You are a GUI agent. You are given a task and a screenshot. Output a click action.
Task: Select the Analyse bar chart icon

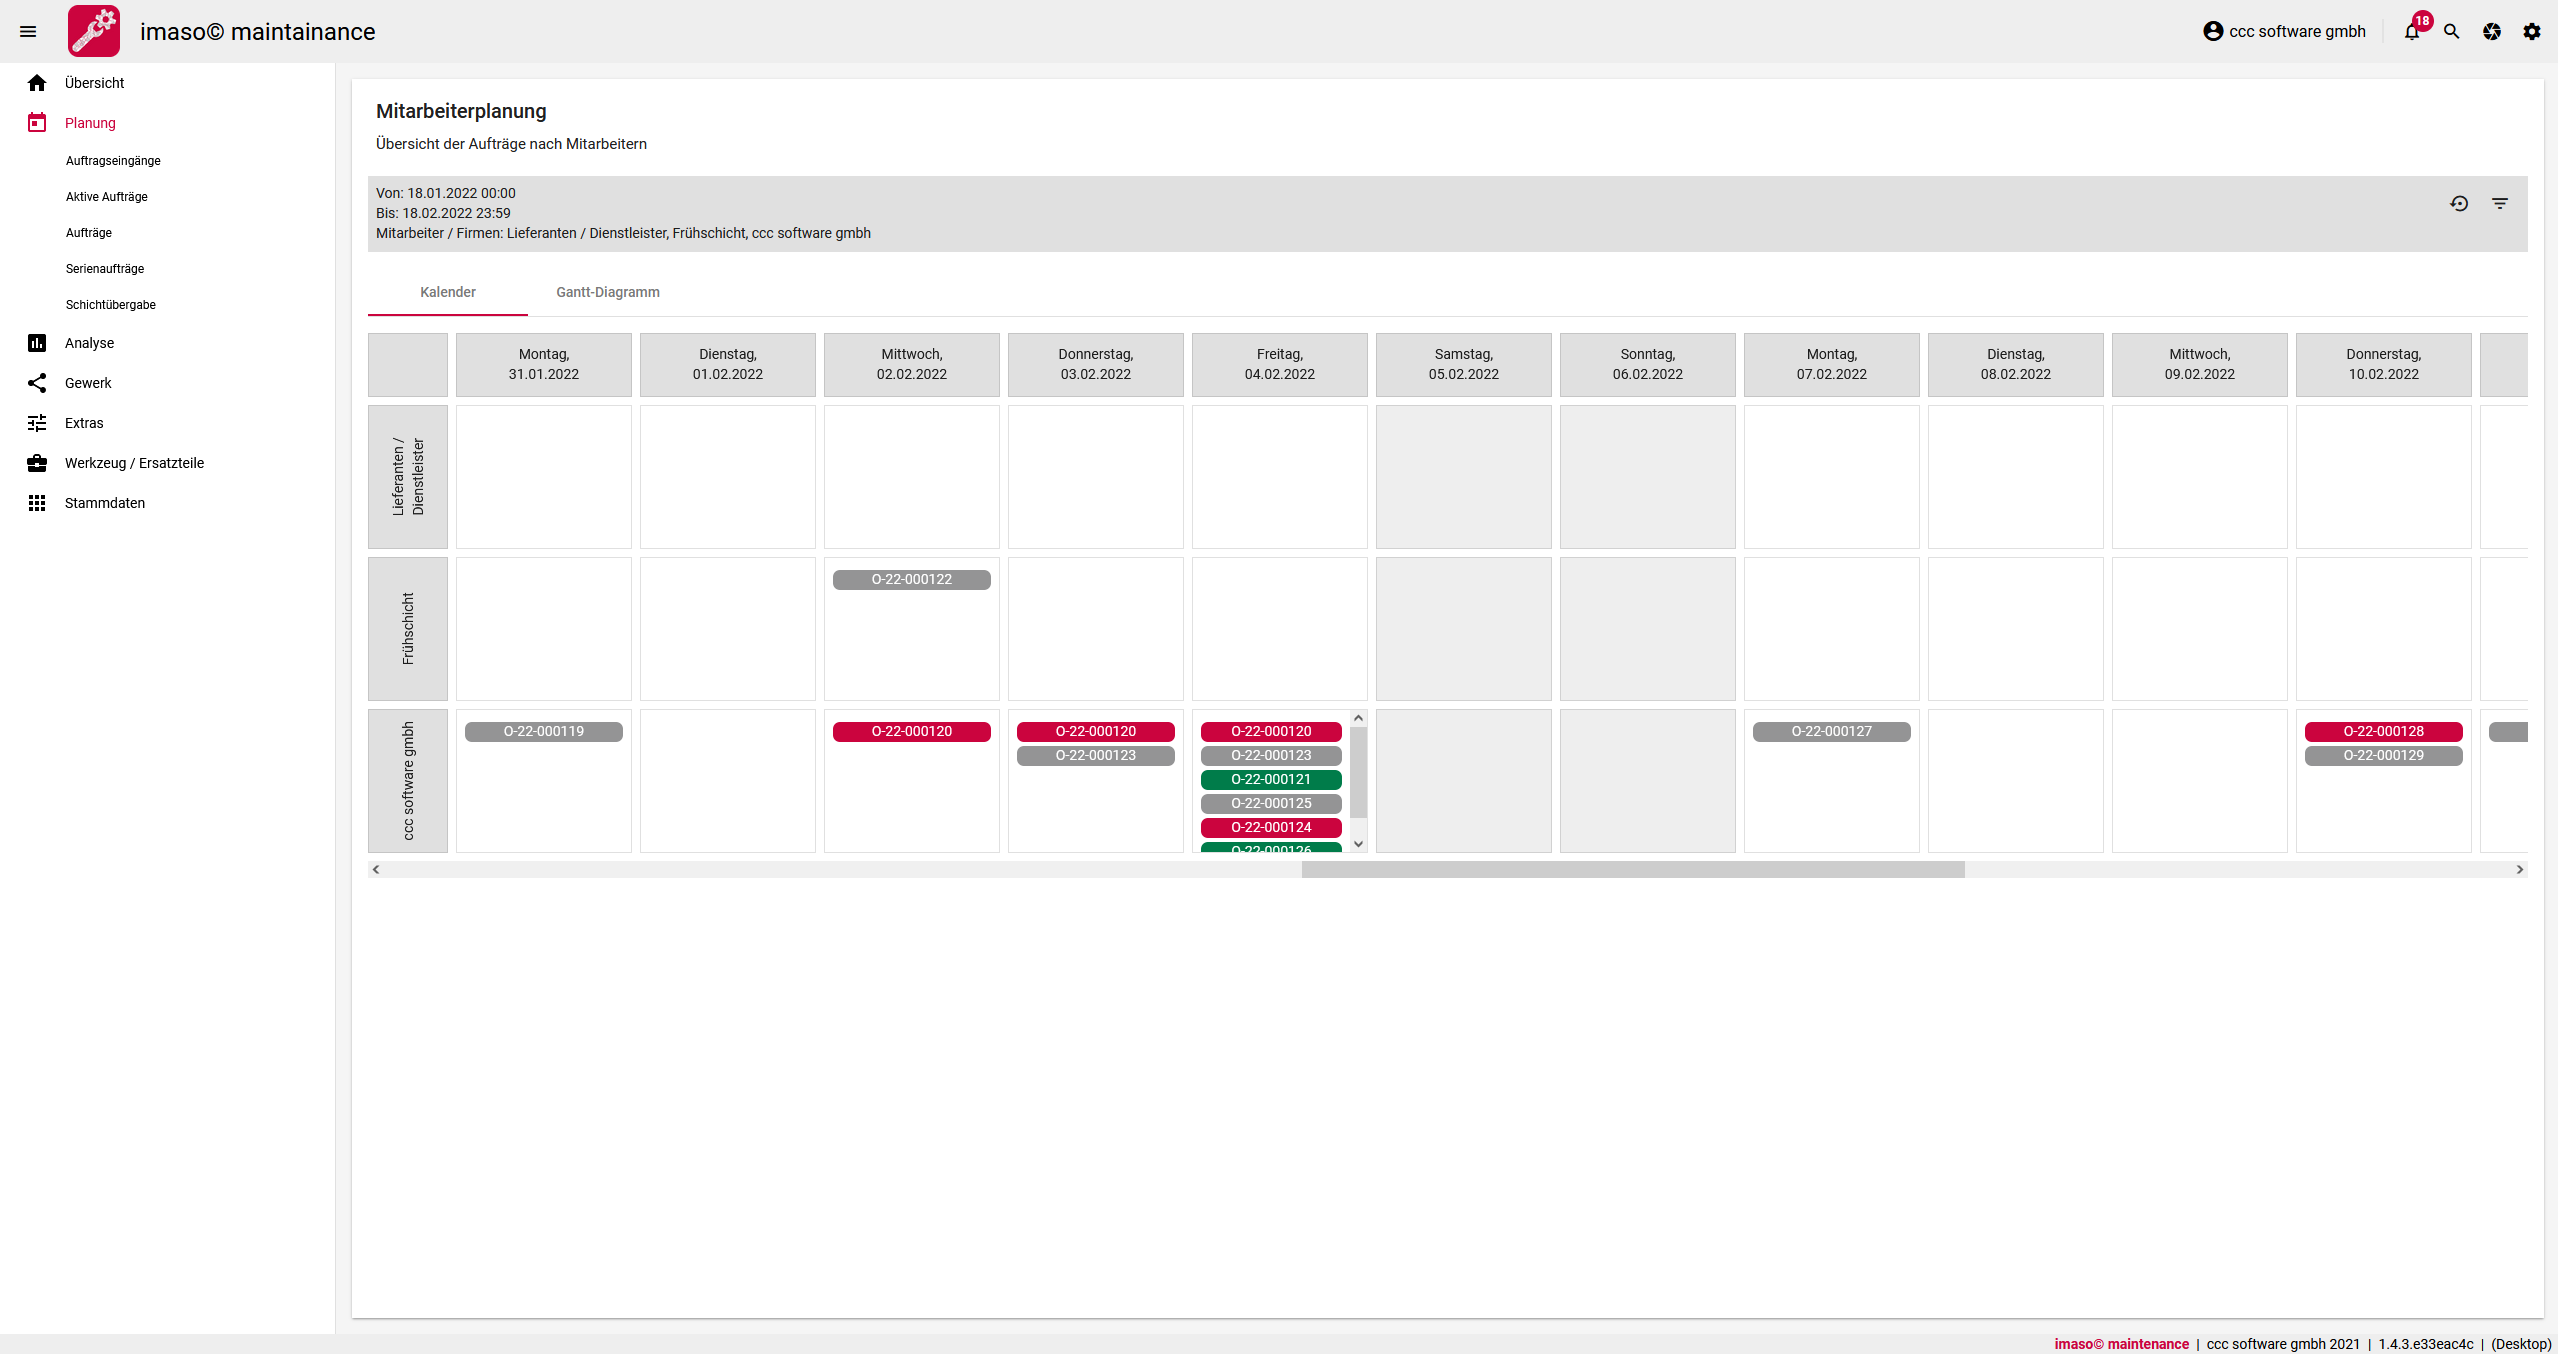tap(37, 342)
